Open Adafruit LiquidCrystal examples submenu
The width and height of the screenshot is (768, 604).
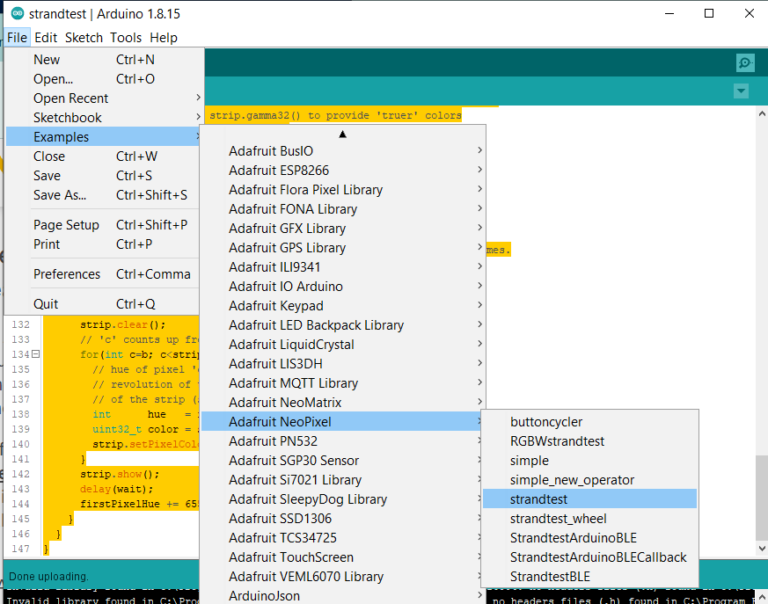(x=343, y=344)
